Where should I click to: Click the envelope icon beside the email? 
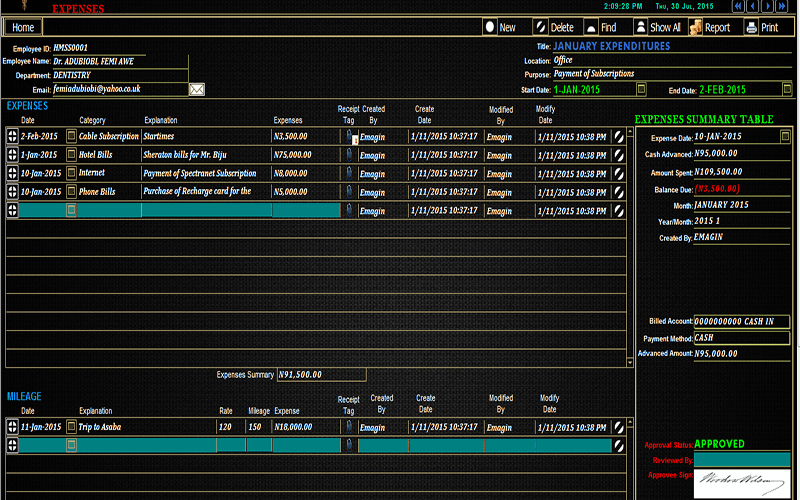pyautogui.click(x=197, y=90)
